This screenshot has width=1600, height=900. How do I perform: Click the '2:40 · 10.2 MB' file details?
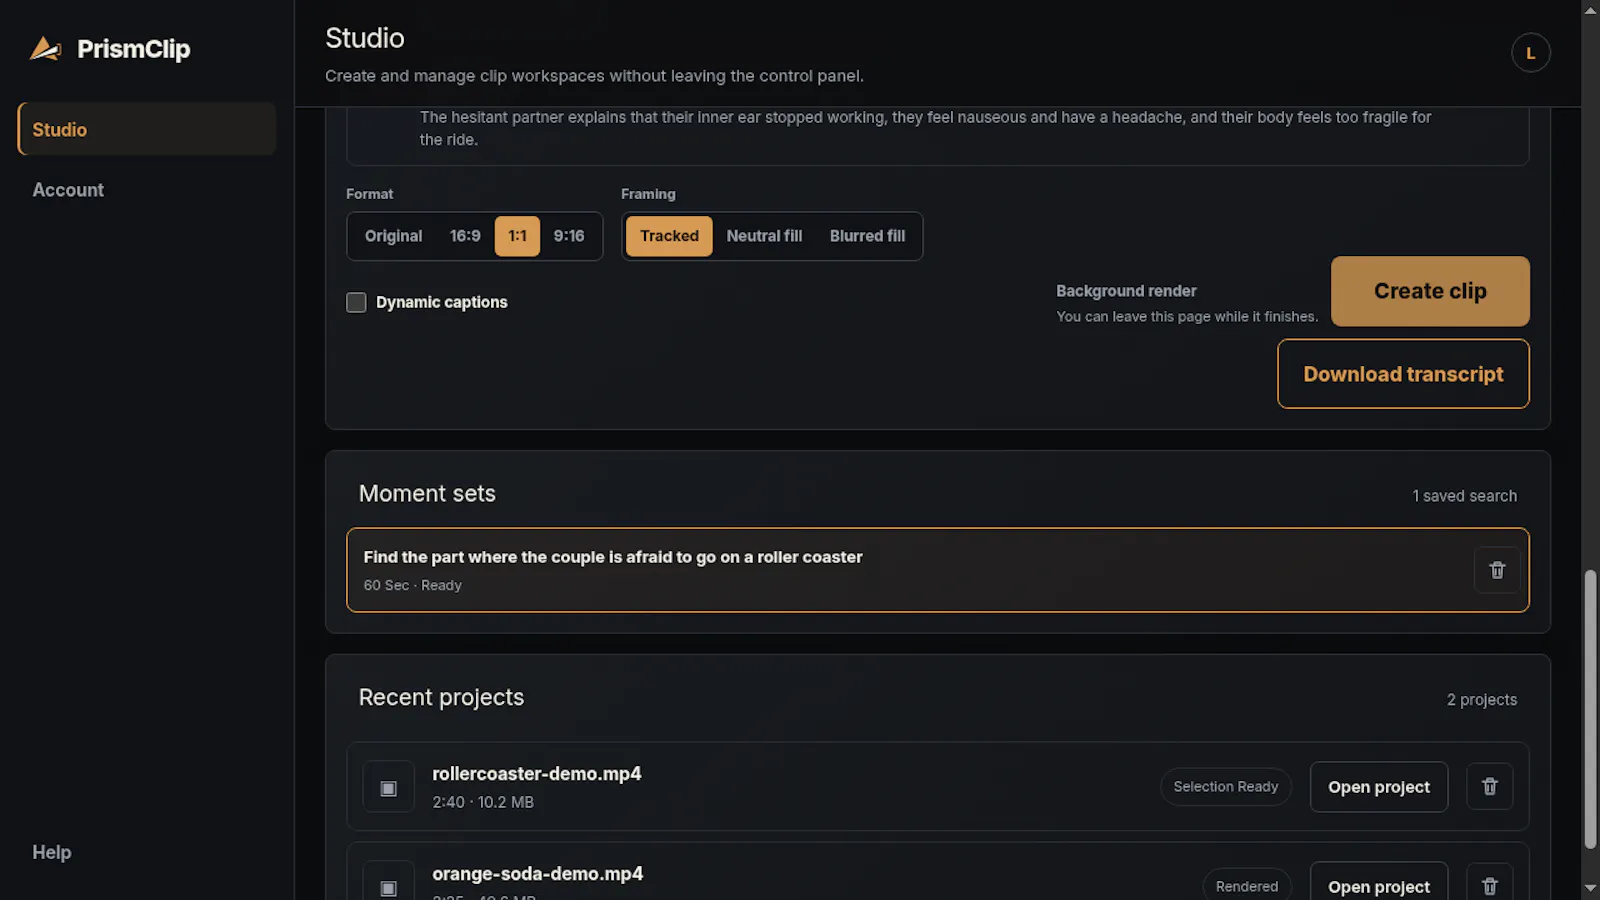483,802
